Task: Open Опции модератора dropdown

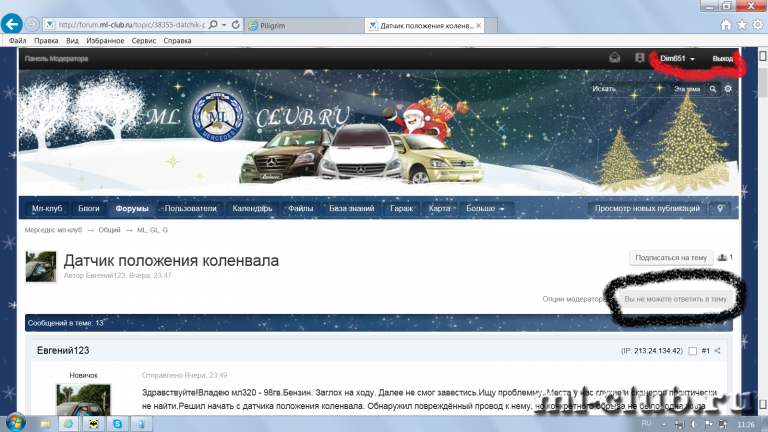Action: pyautogui.click(x=573, y=299)
